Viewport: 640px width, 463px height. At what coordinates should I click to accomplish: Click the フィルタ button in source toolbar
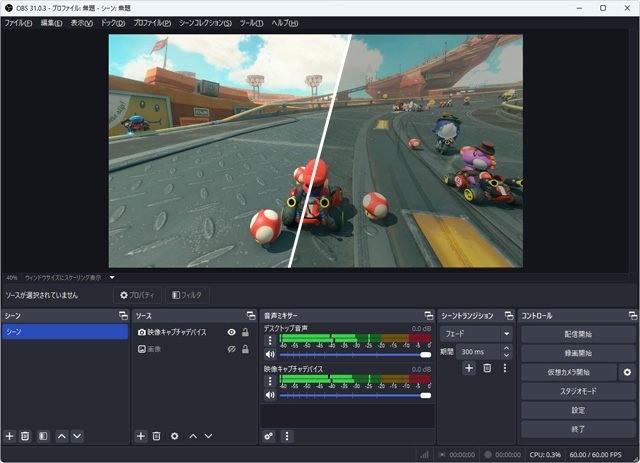[187, 295]
